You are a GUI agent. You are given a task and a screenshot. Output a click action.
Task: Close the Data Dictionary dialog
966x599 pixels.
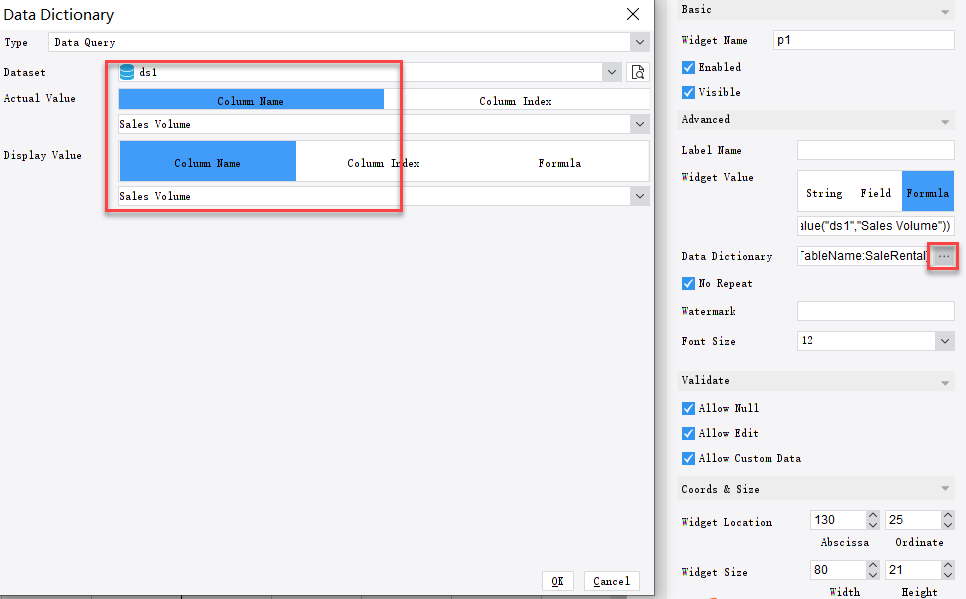pyautogui.click(x=633, y=14)
